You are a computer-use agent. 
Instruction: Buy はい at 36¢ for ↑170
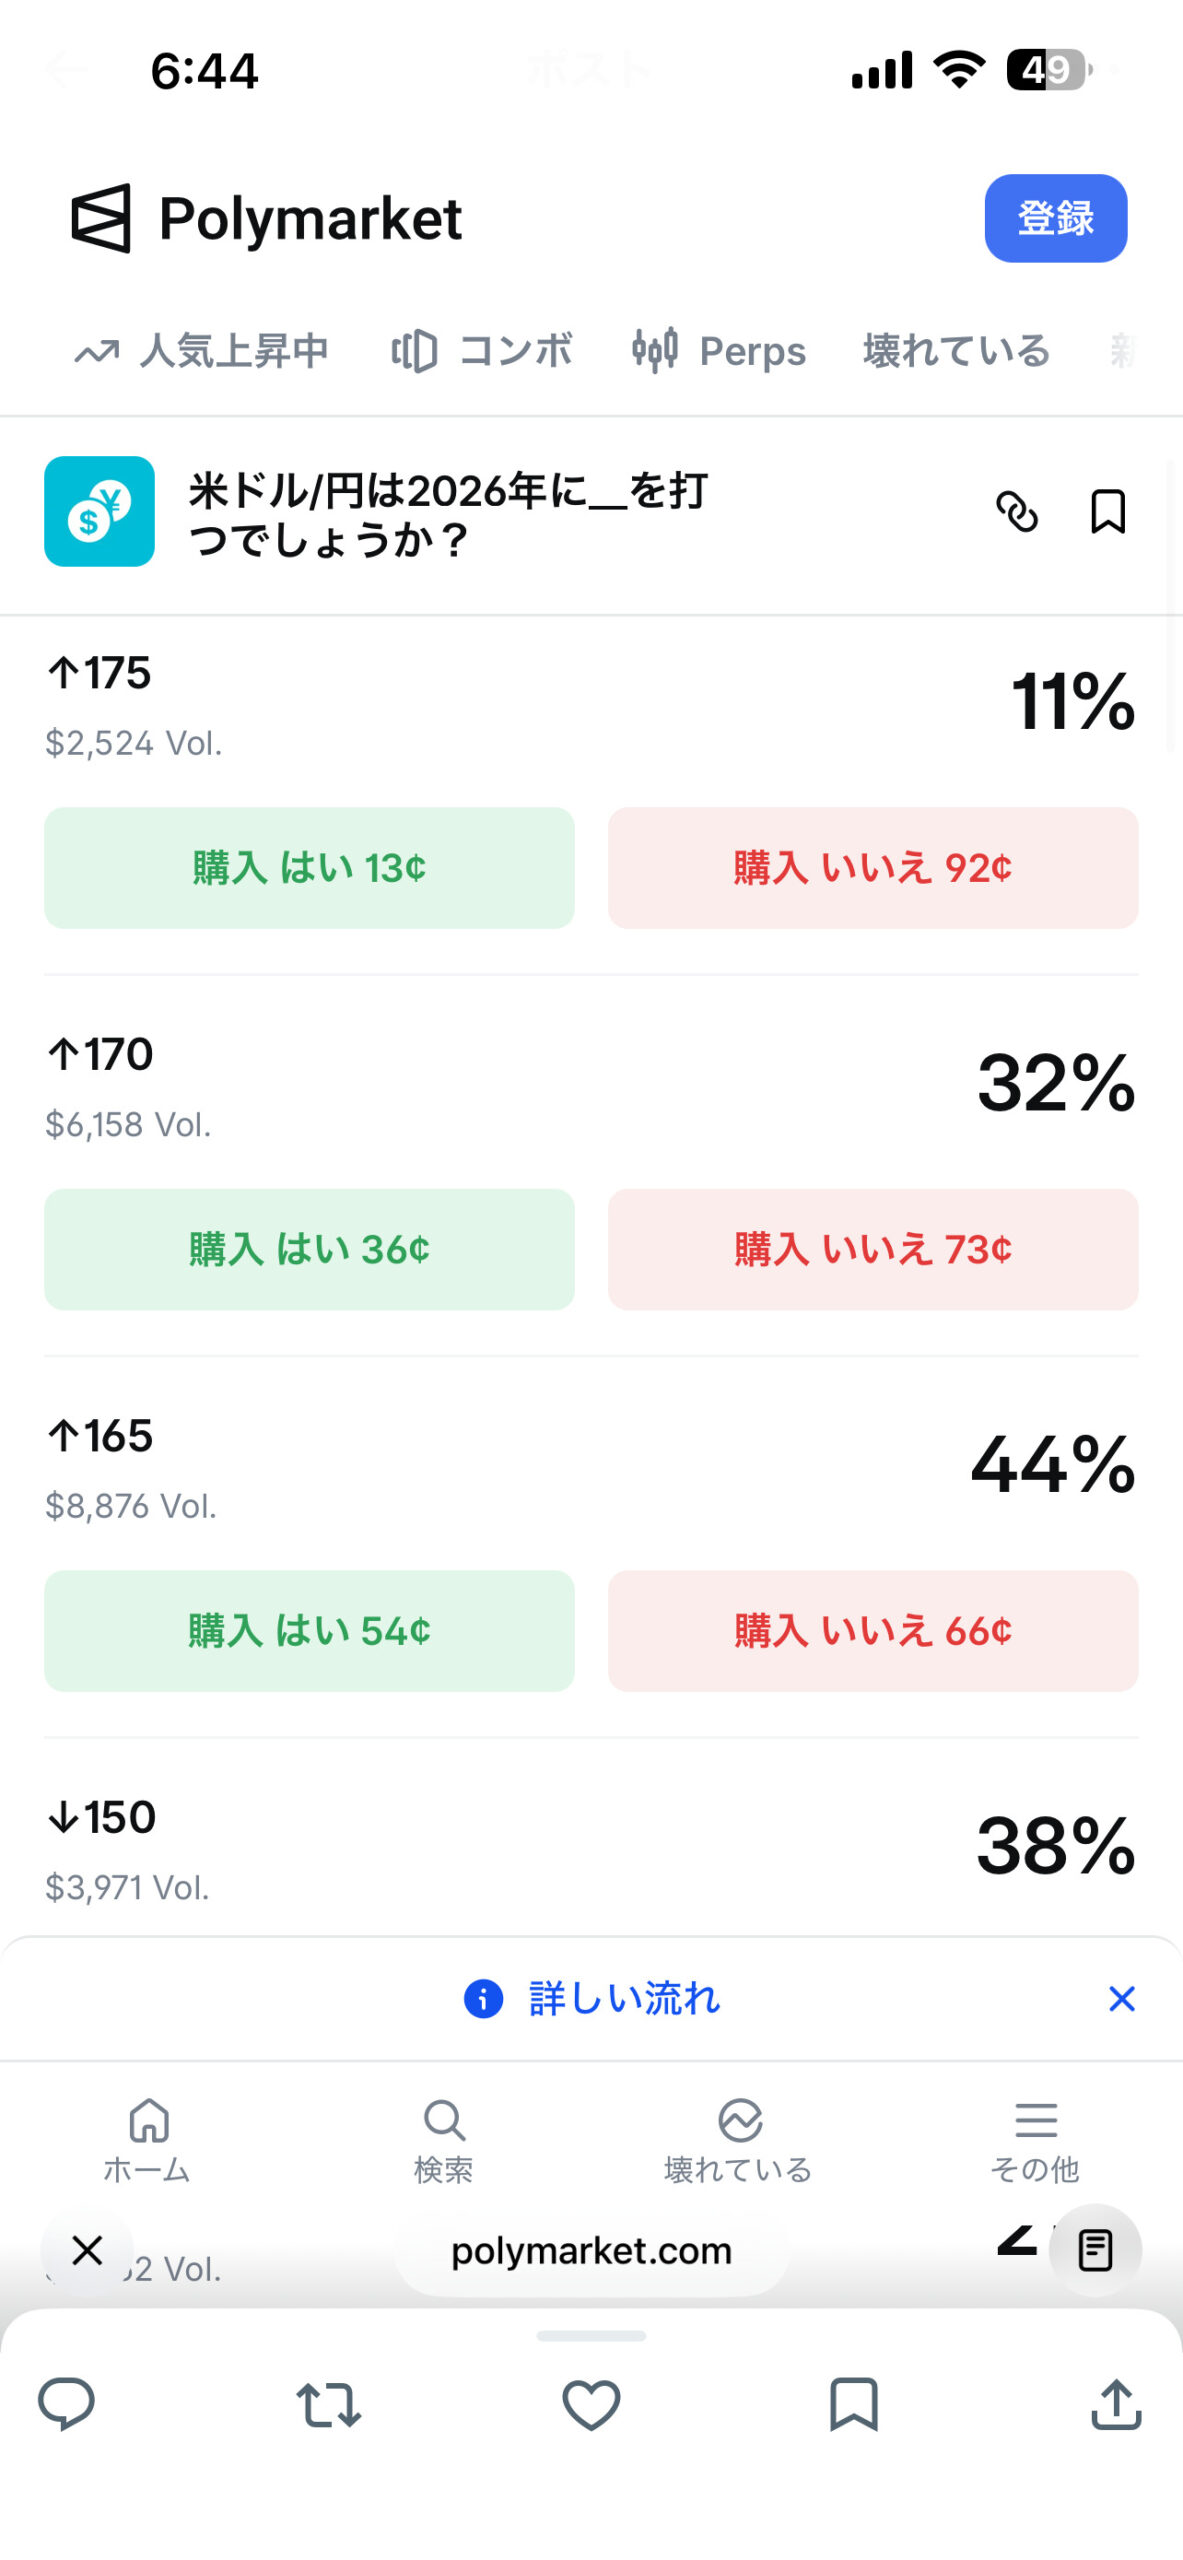[309, 1249]
